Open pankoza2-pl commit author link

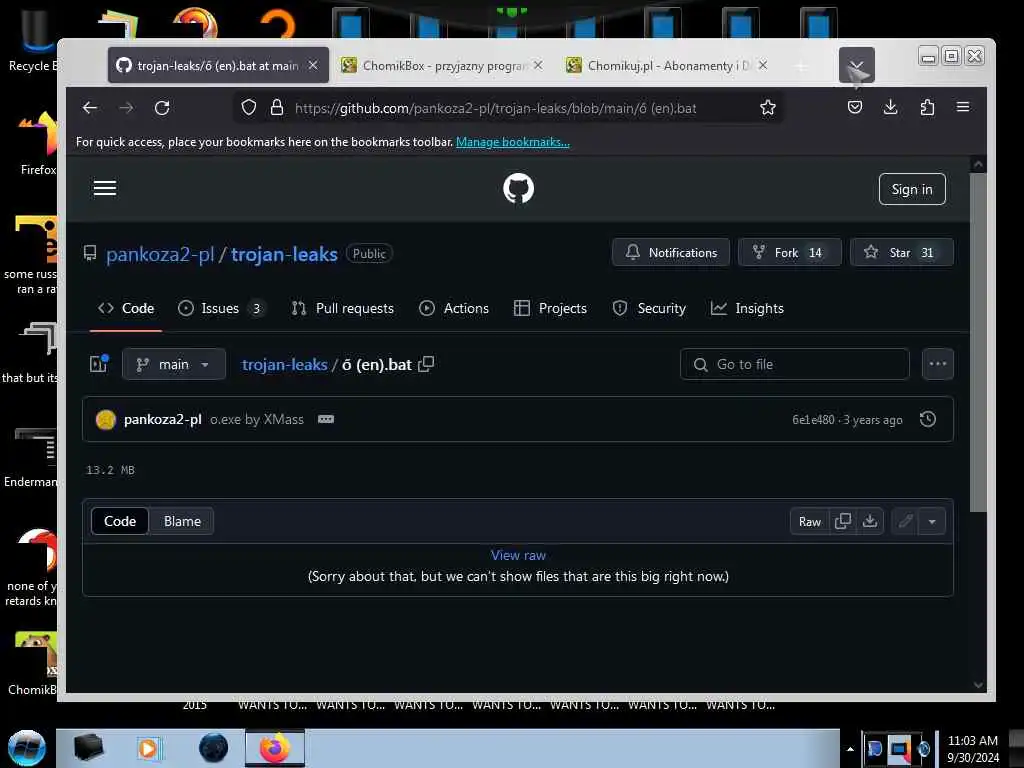pos(163,419)
